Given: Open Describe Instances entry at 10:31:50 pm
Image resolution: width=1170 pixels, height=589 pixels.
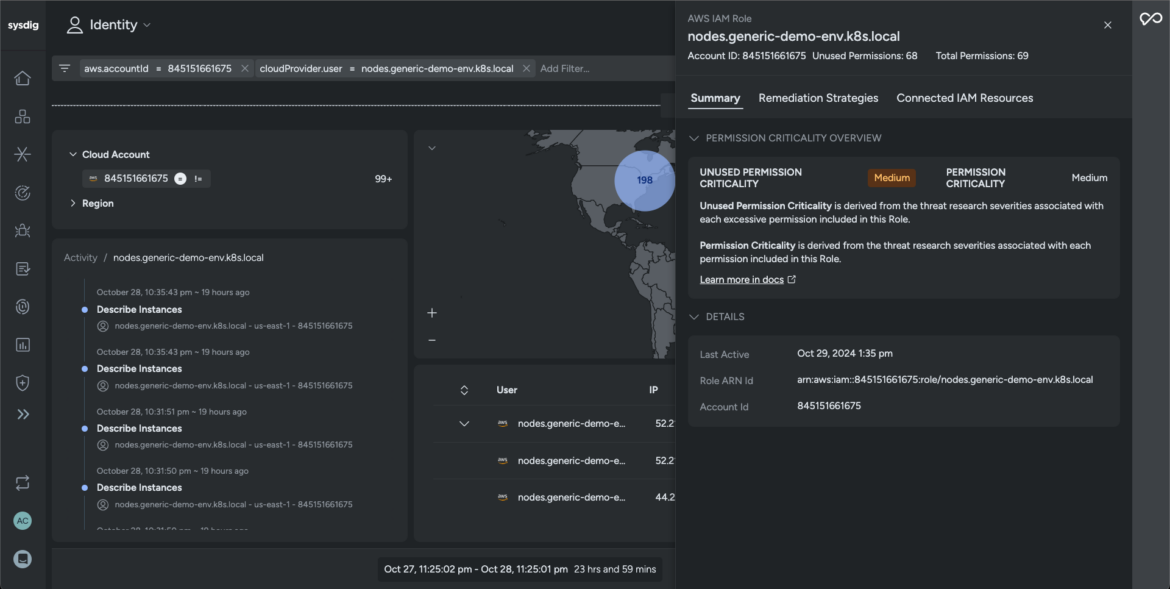Looking at the screenshot, I should click(139, 487).
